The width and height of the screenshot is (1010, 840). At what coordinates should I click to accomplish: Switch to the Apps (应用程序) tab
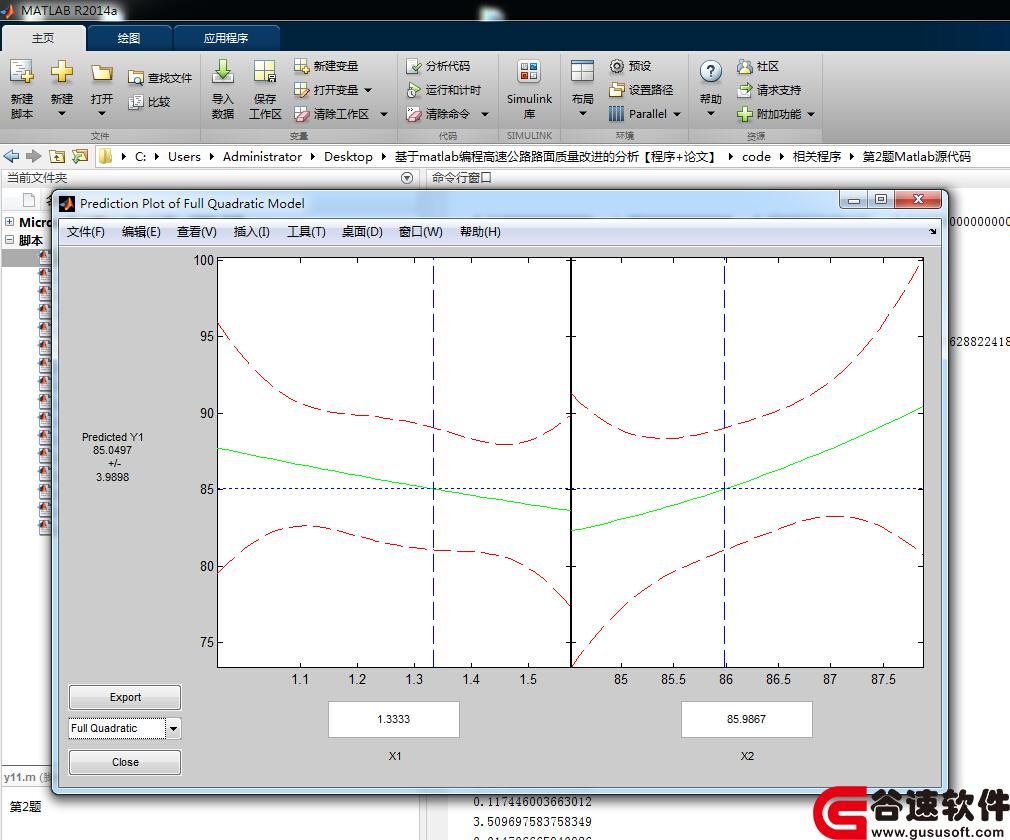225,38
